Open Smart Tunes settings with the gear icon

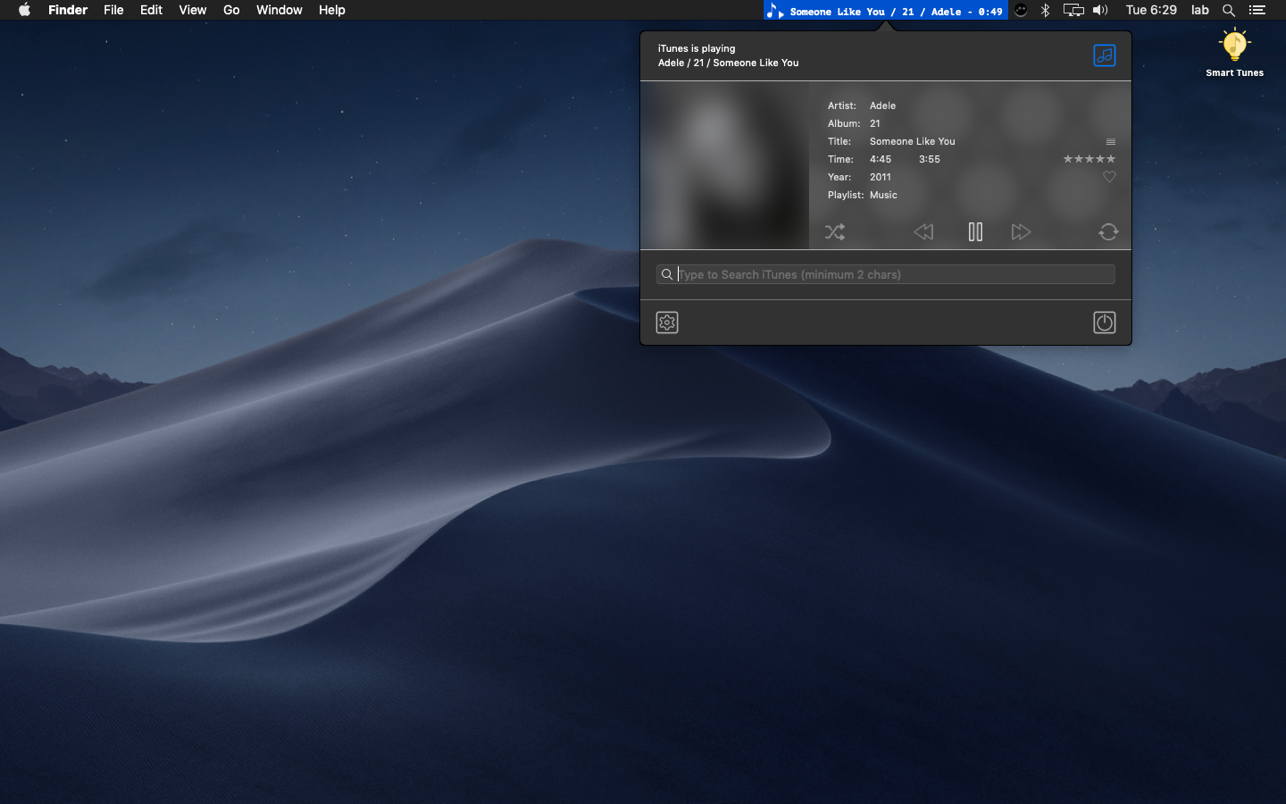coord(667,323)
